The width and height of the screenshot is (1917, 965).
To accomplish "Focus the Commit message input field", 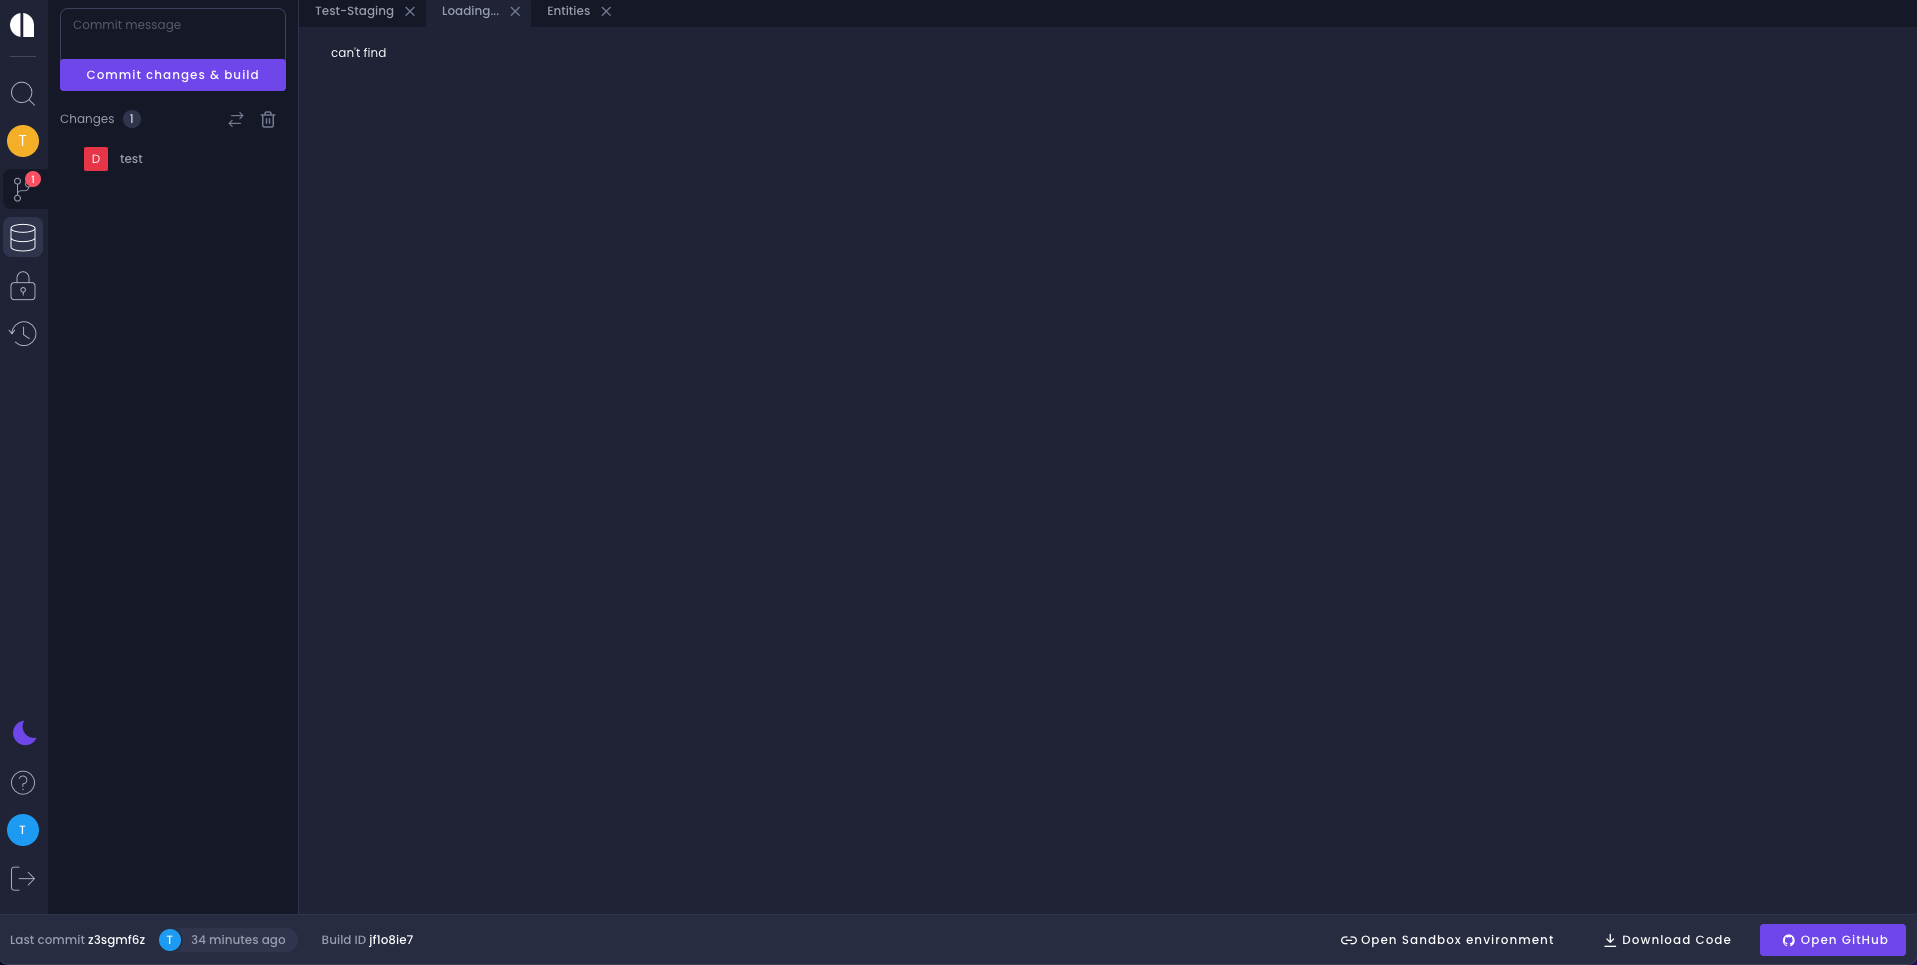I will click(173, 34).
